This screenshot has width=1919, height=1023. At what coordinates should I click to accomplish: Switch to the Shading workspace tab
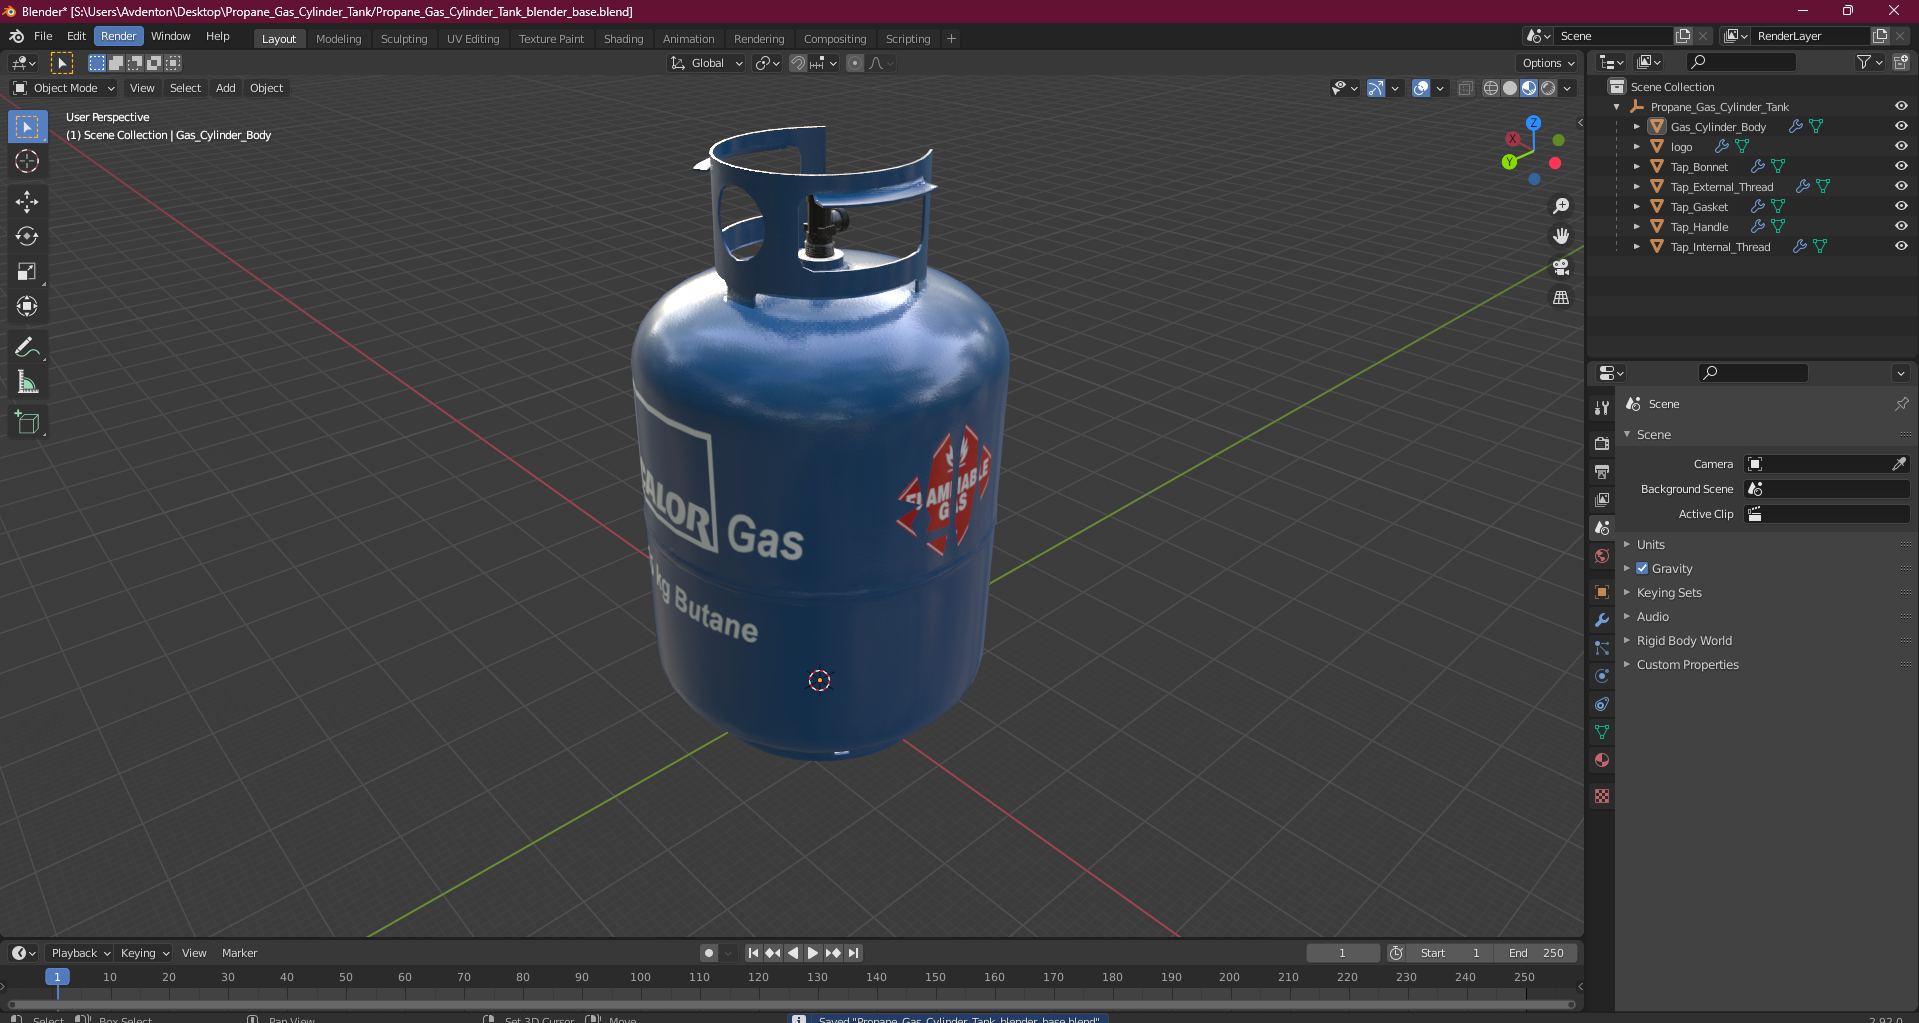click(x=623, y=39)
